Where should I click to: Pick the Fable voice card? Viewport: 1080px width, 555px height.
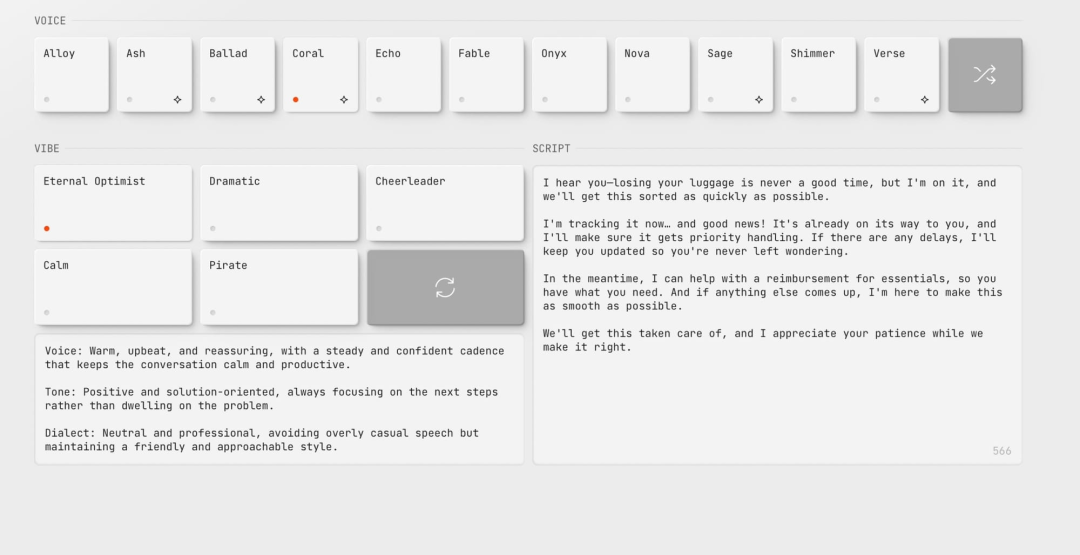(x=486, y=74)
